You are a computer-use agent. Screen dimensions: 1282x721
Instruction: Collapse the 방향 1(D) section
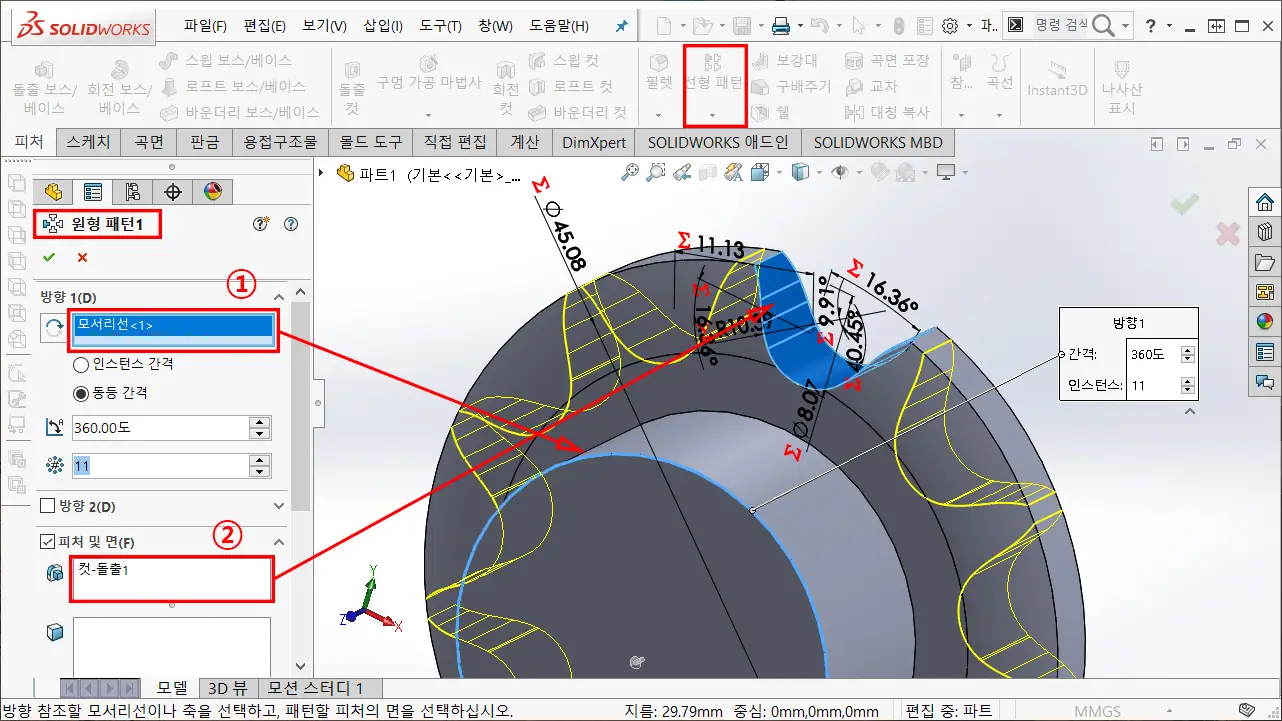pyautogui.click(x=279, y=297)
